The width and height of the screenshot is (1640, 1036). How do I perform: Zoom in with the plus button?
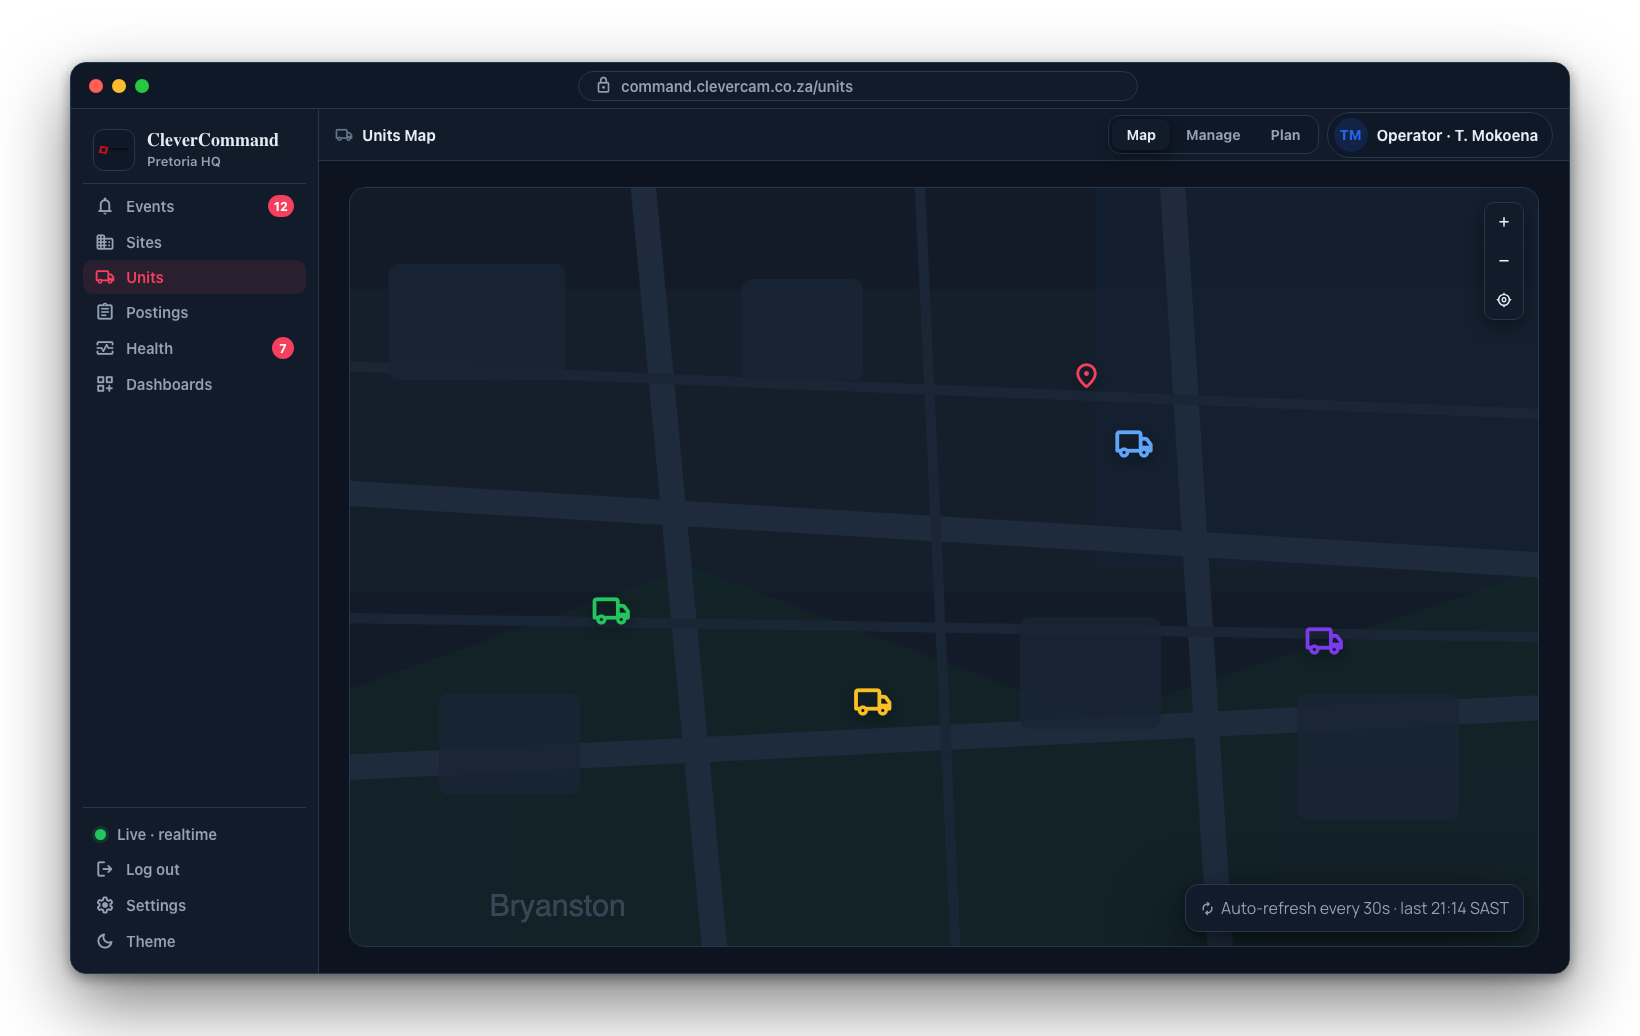click(x=1504, y=222)
